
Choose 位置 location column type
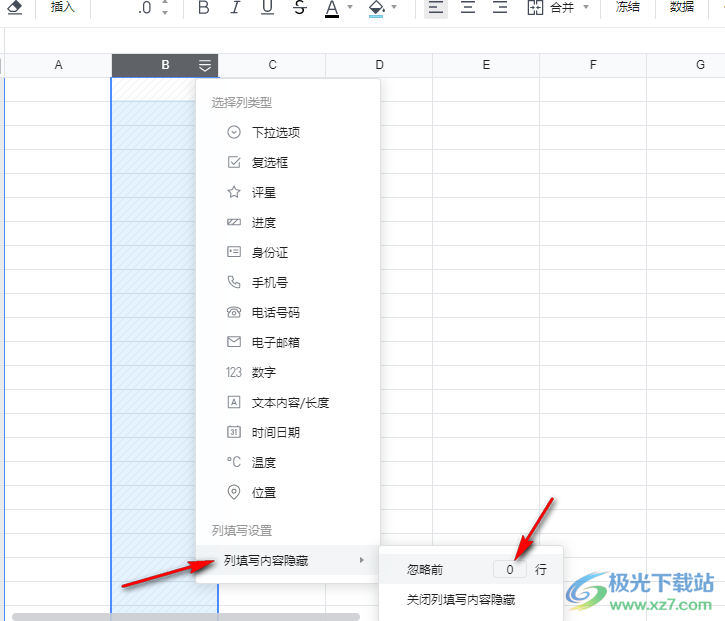[x=288, y=492]
